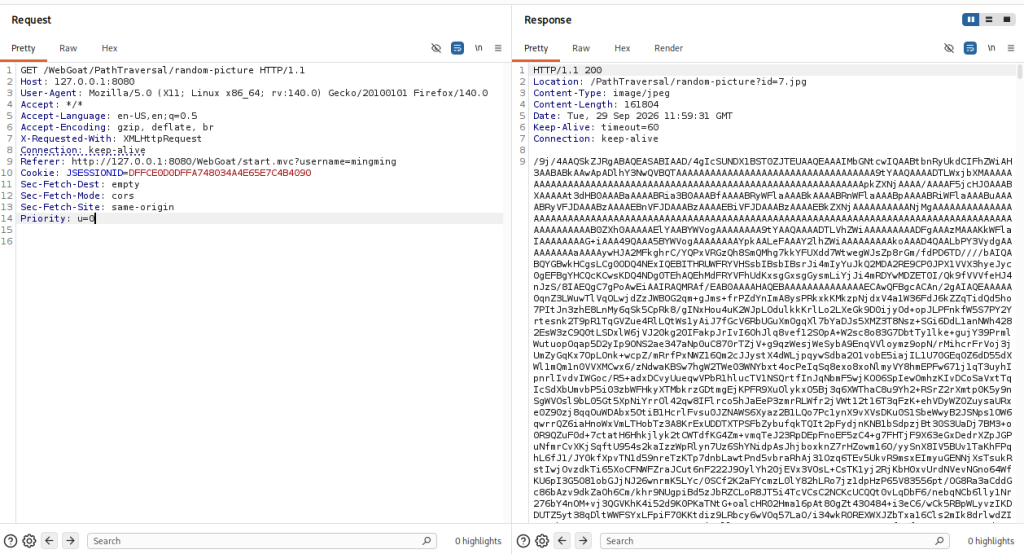Click the Referer header line
1024x554 pixels.
(208, 161)
